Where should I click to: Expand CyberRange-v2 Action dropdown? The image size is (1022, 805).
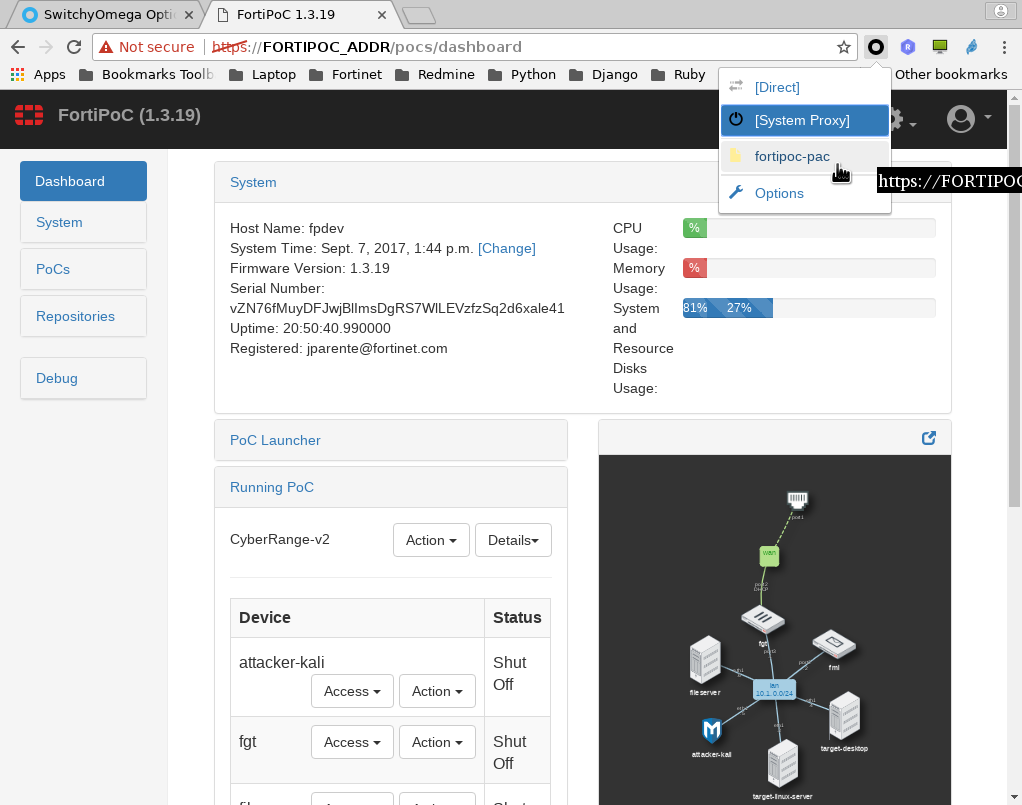[431, 540]
